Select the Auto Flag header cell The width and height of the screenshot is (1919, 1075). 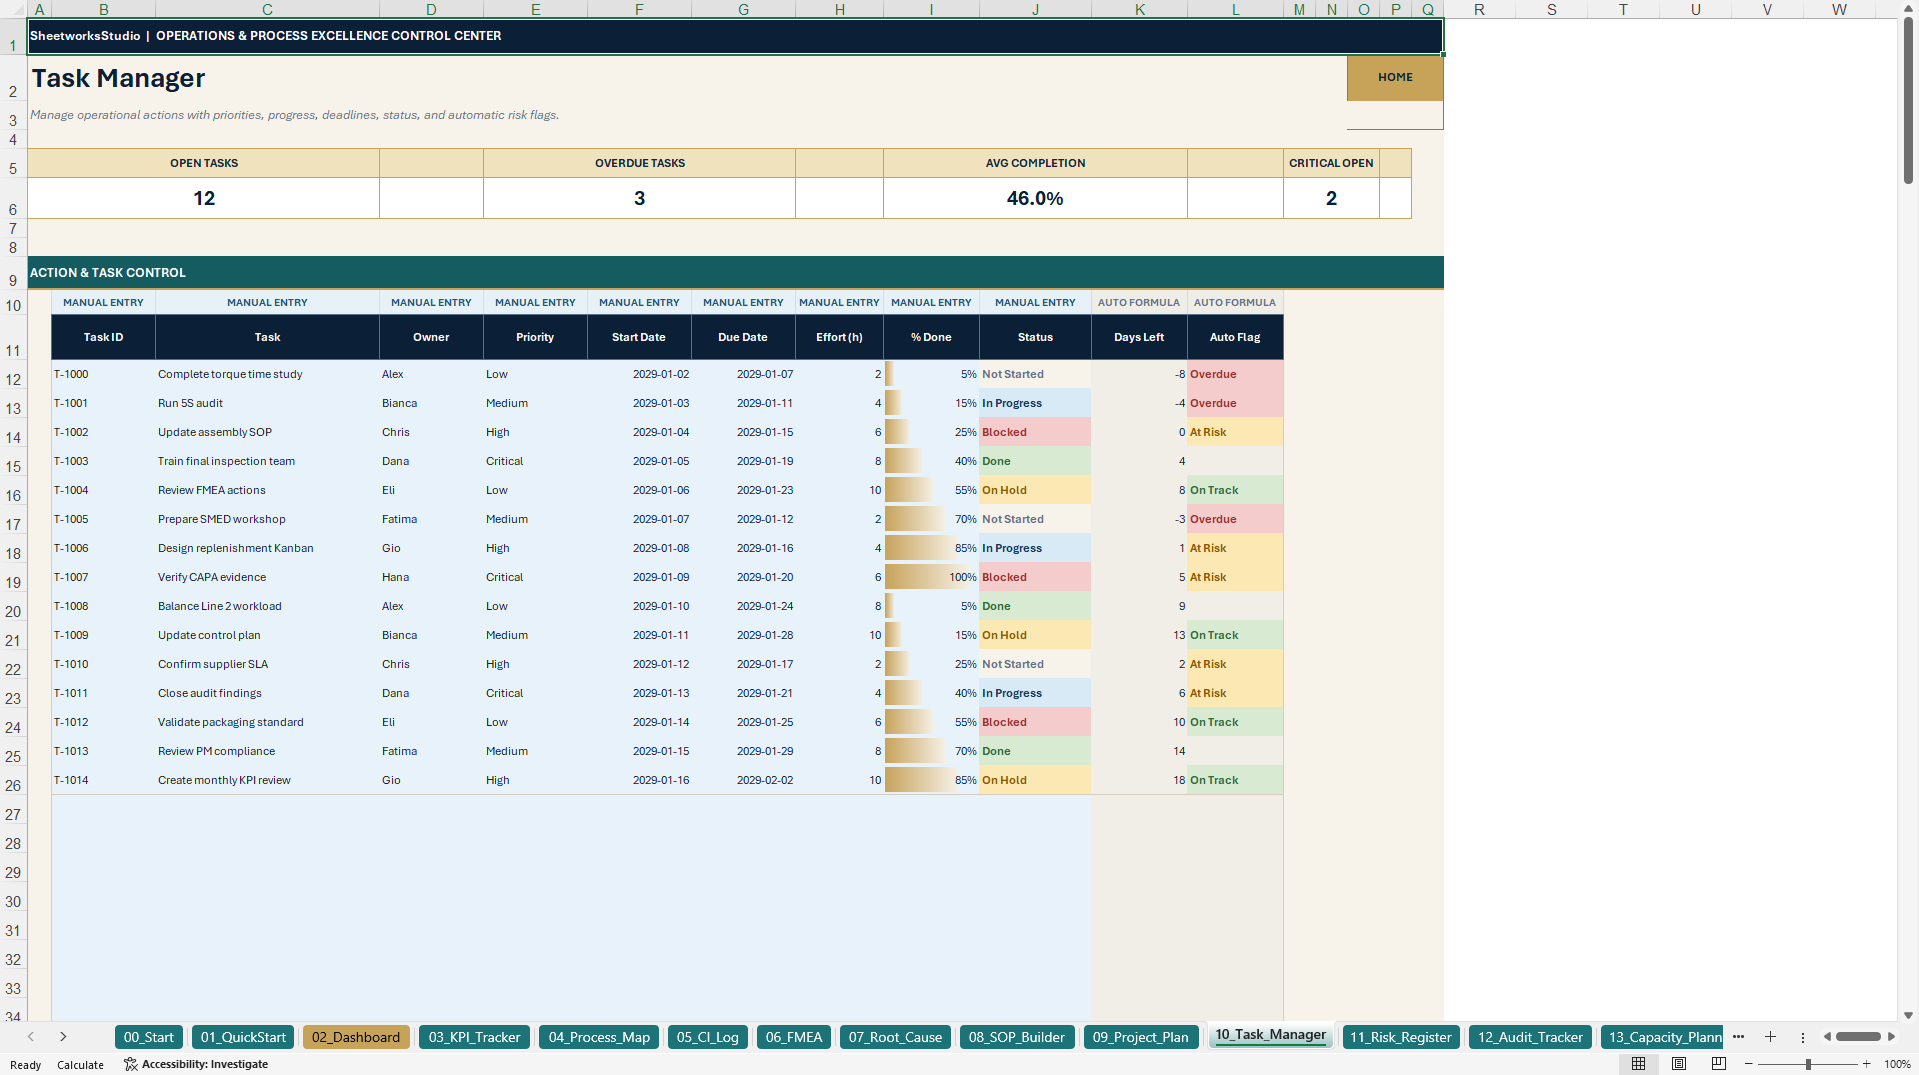click(1235, 338)
